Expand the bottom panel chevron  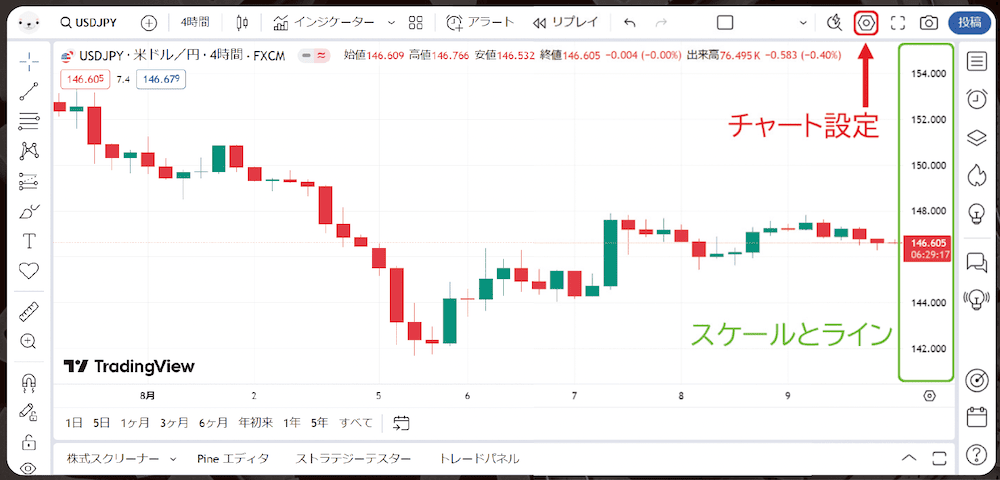point(909,458)
